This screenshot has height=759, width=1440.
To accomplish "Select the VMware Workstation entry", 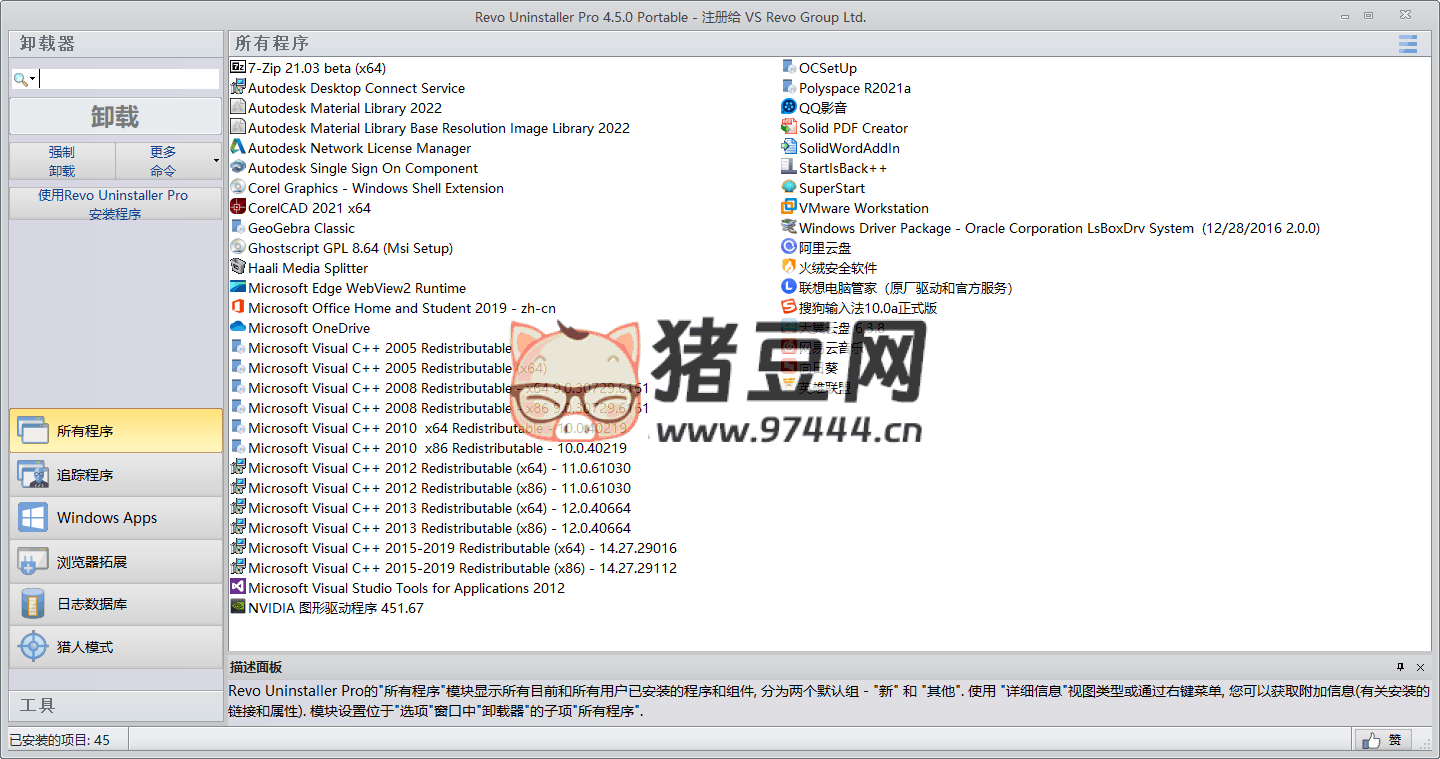I will click(862, 207).
